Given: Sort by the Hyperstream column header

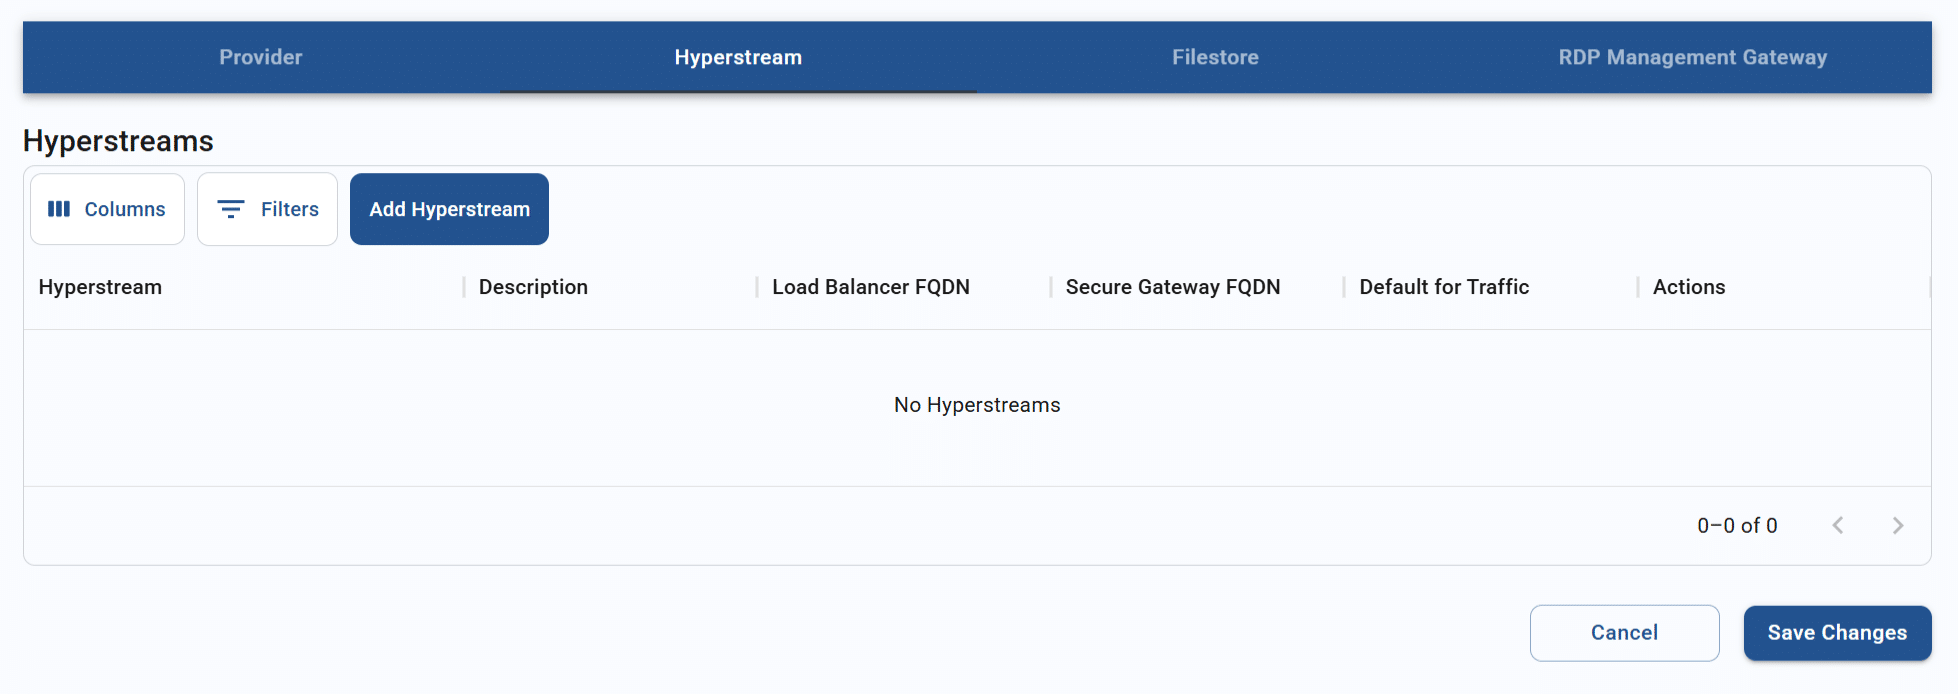Looking at the screenshot, I should 100,287.
